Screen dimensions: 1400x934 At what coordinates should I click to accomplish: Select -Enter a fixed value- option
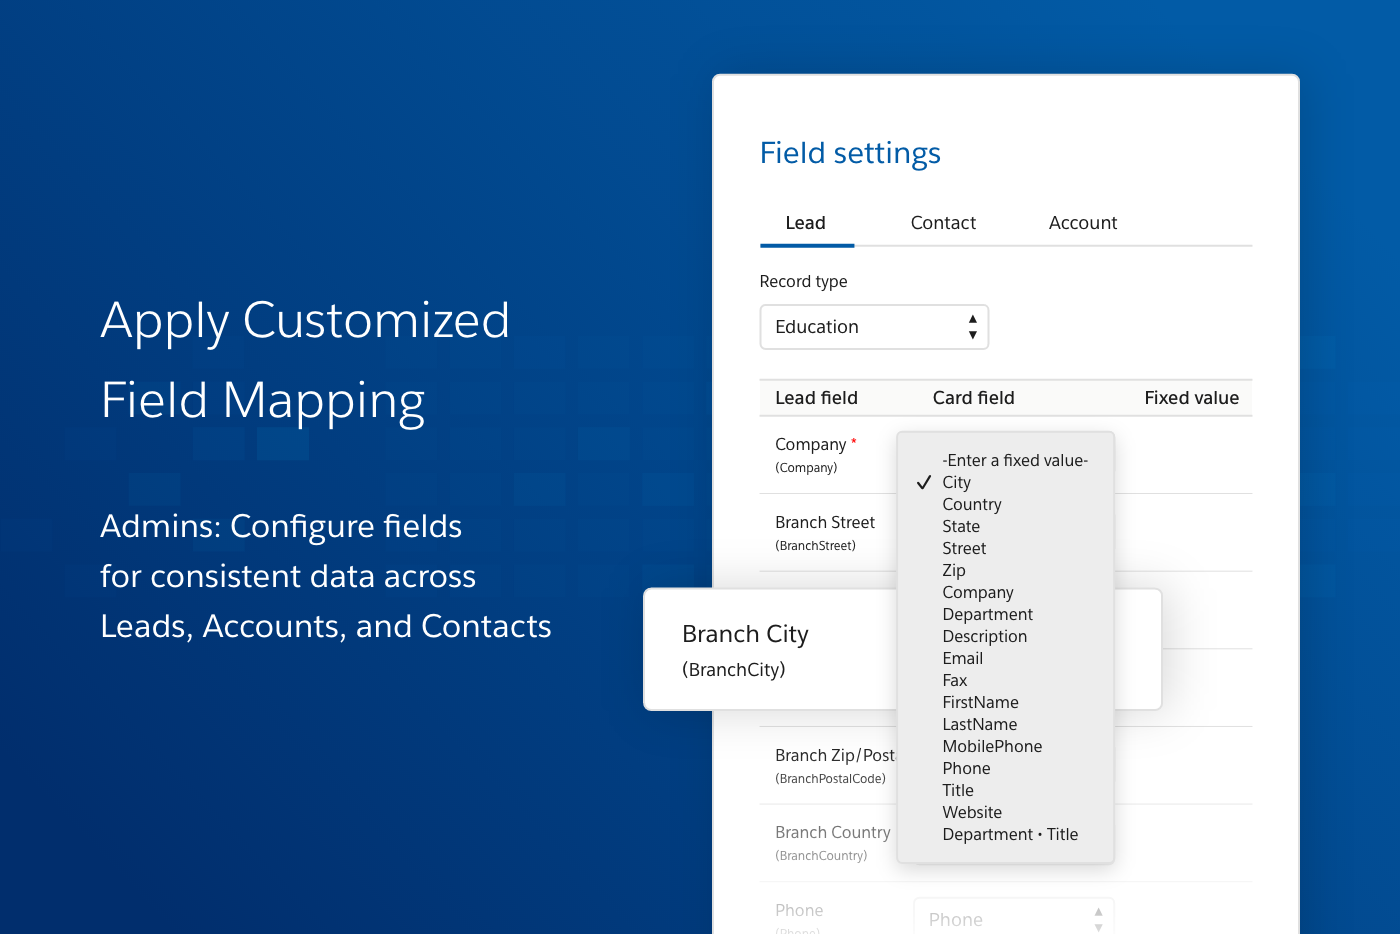[1014, 460]
